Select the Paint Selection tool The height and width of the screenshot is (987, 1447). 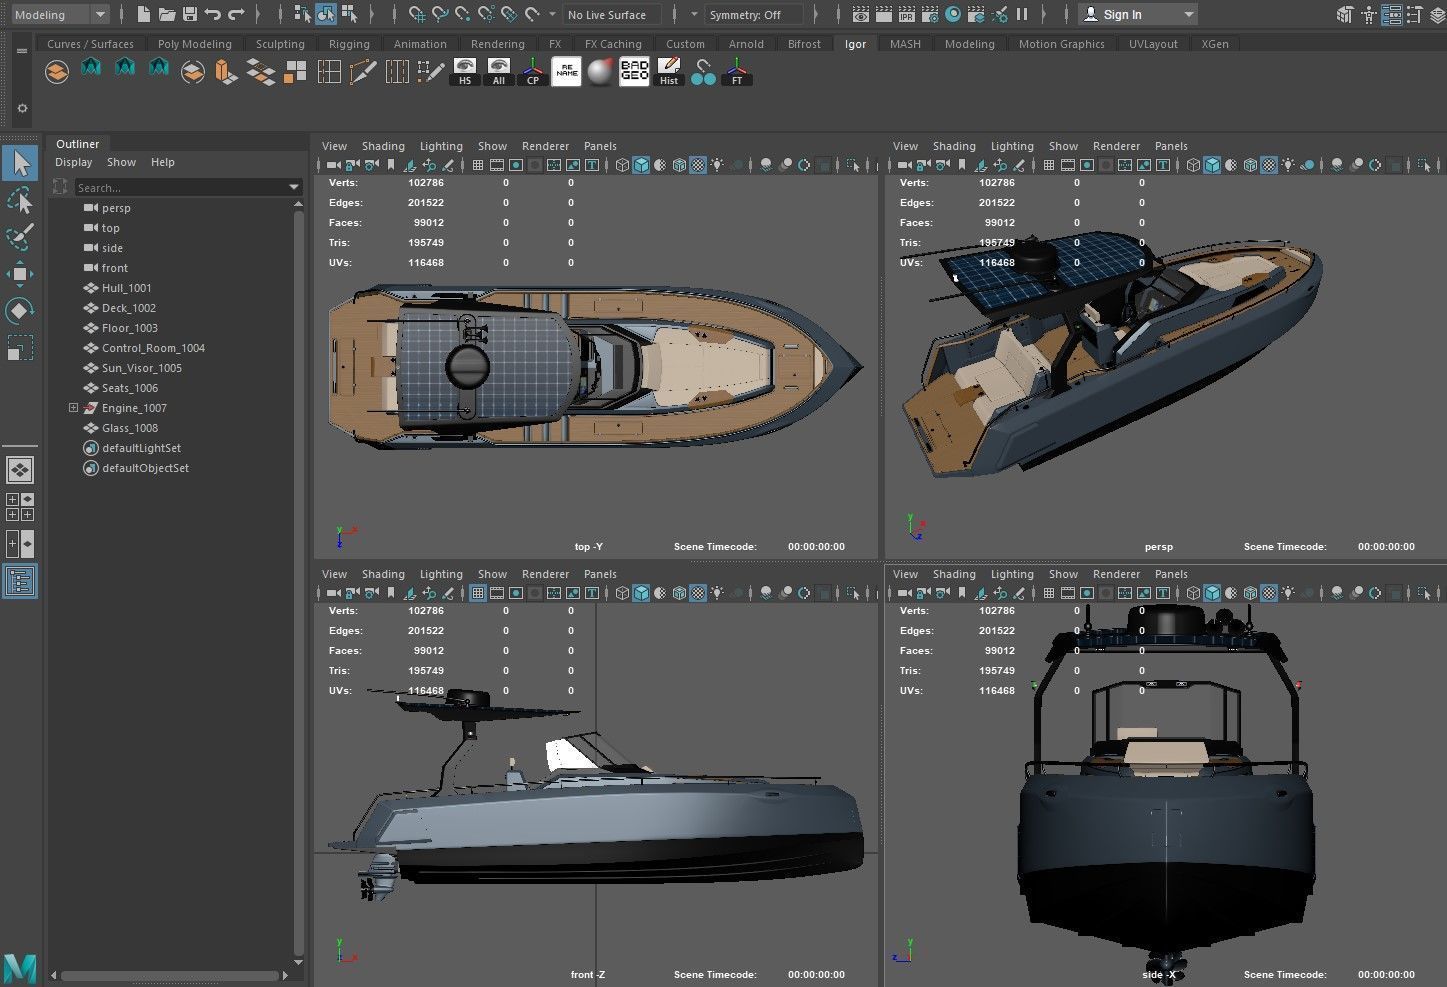pos(20,237)
